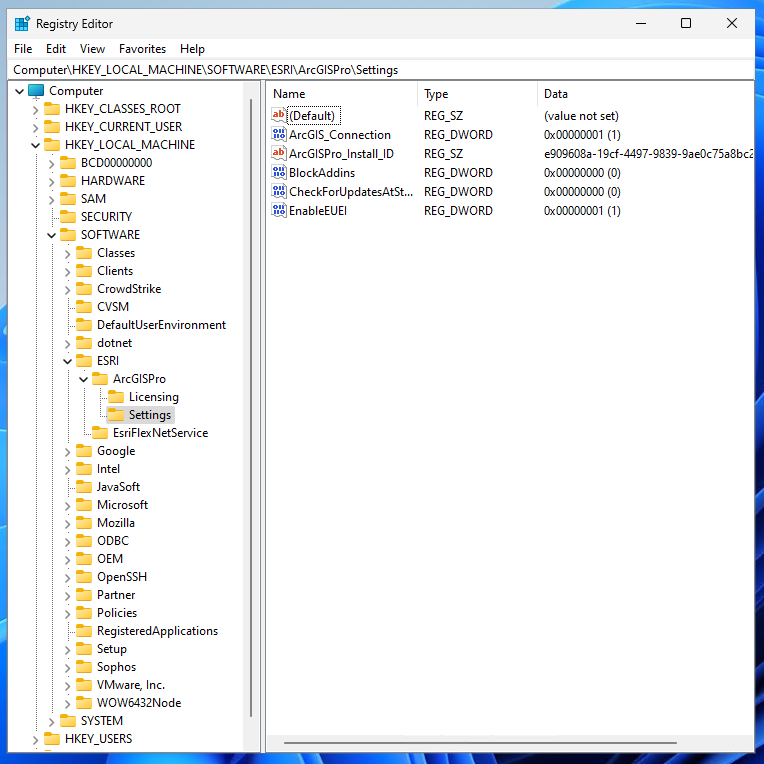This screenshot has width=764, height=764.
Task: Click REG_DWORD type of CheckForUpdatesAtSt... row
Action: [x=458, y=191]
